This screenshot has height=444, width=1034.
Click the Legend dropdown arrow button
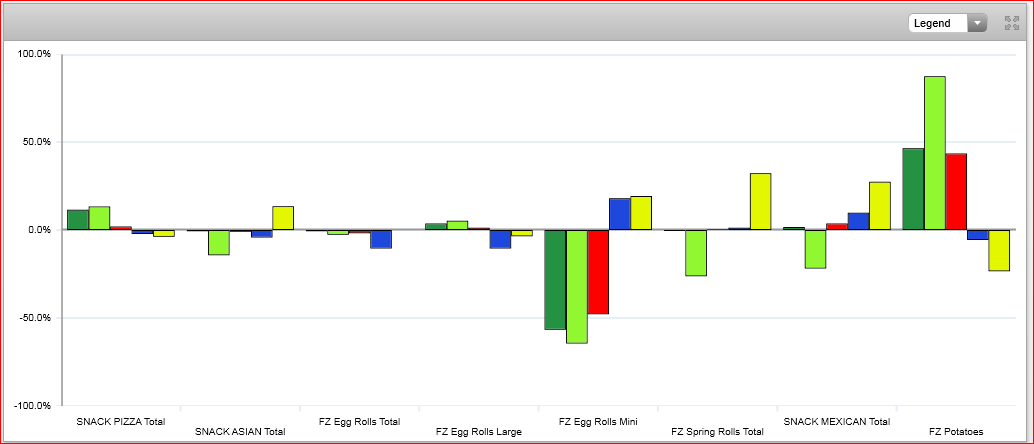(977, 23)
